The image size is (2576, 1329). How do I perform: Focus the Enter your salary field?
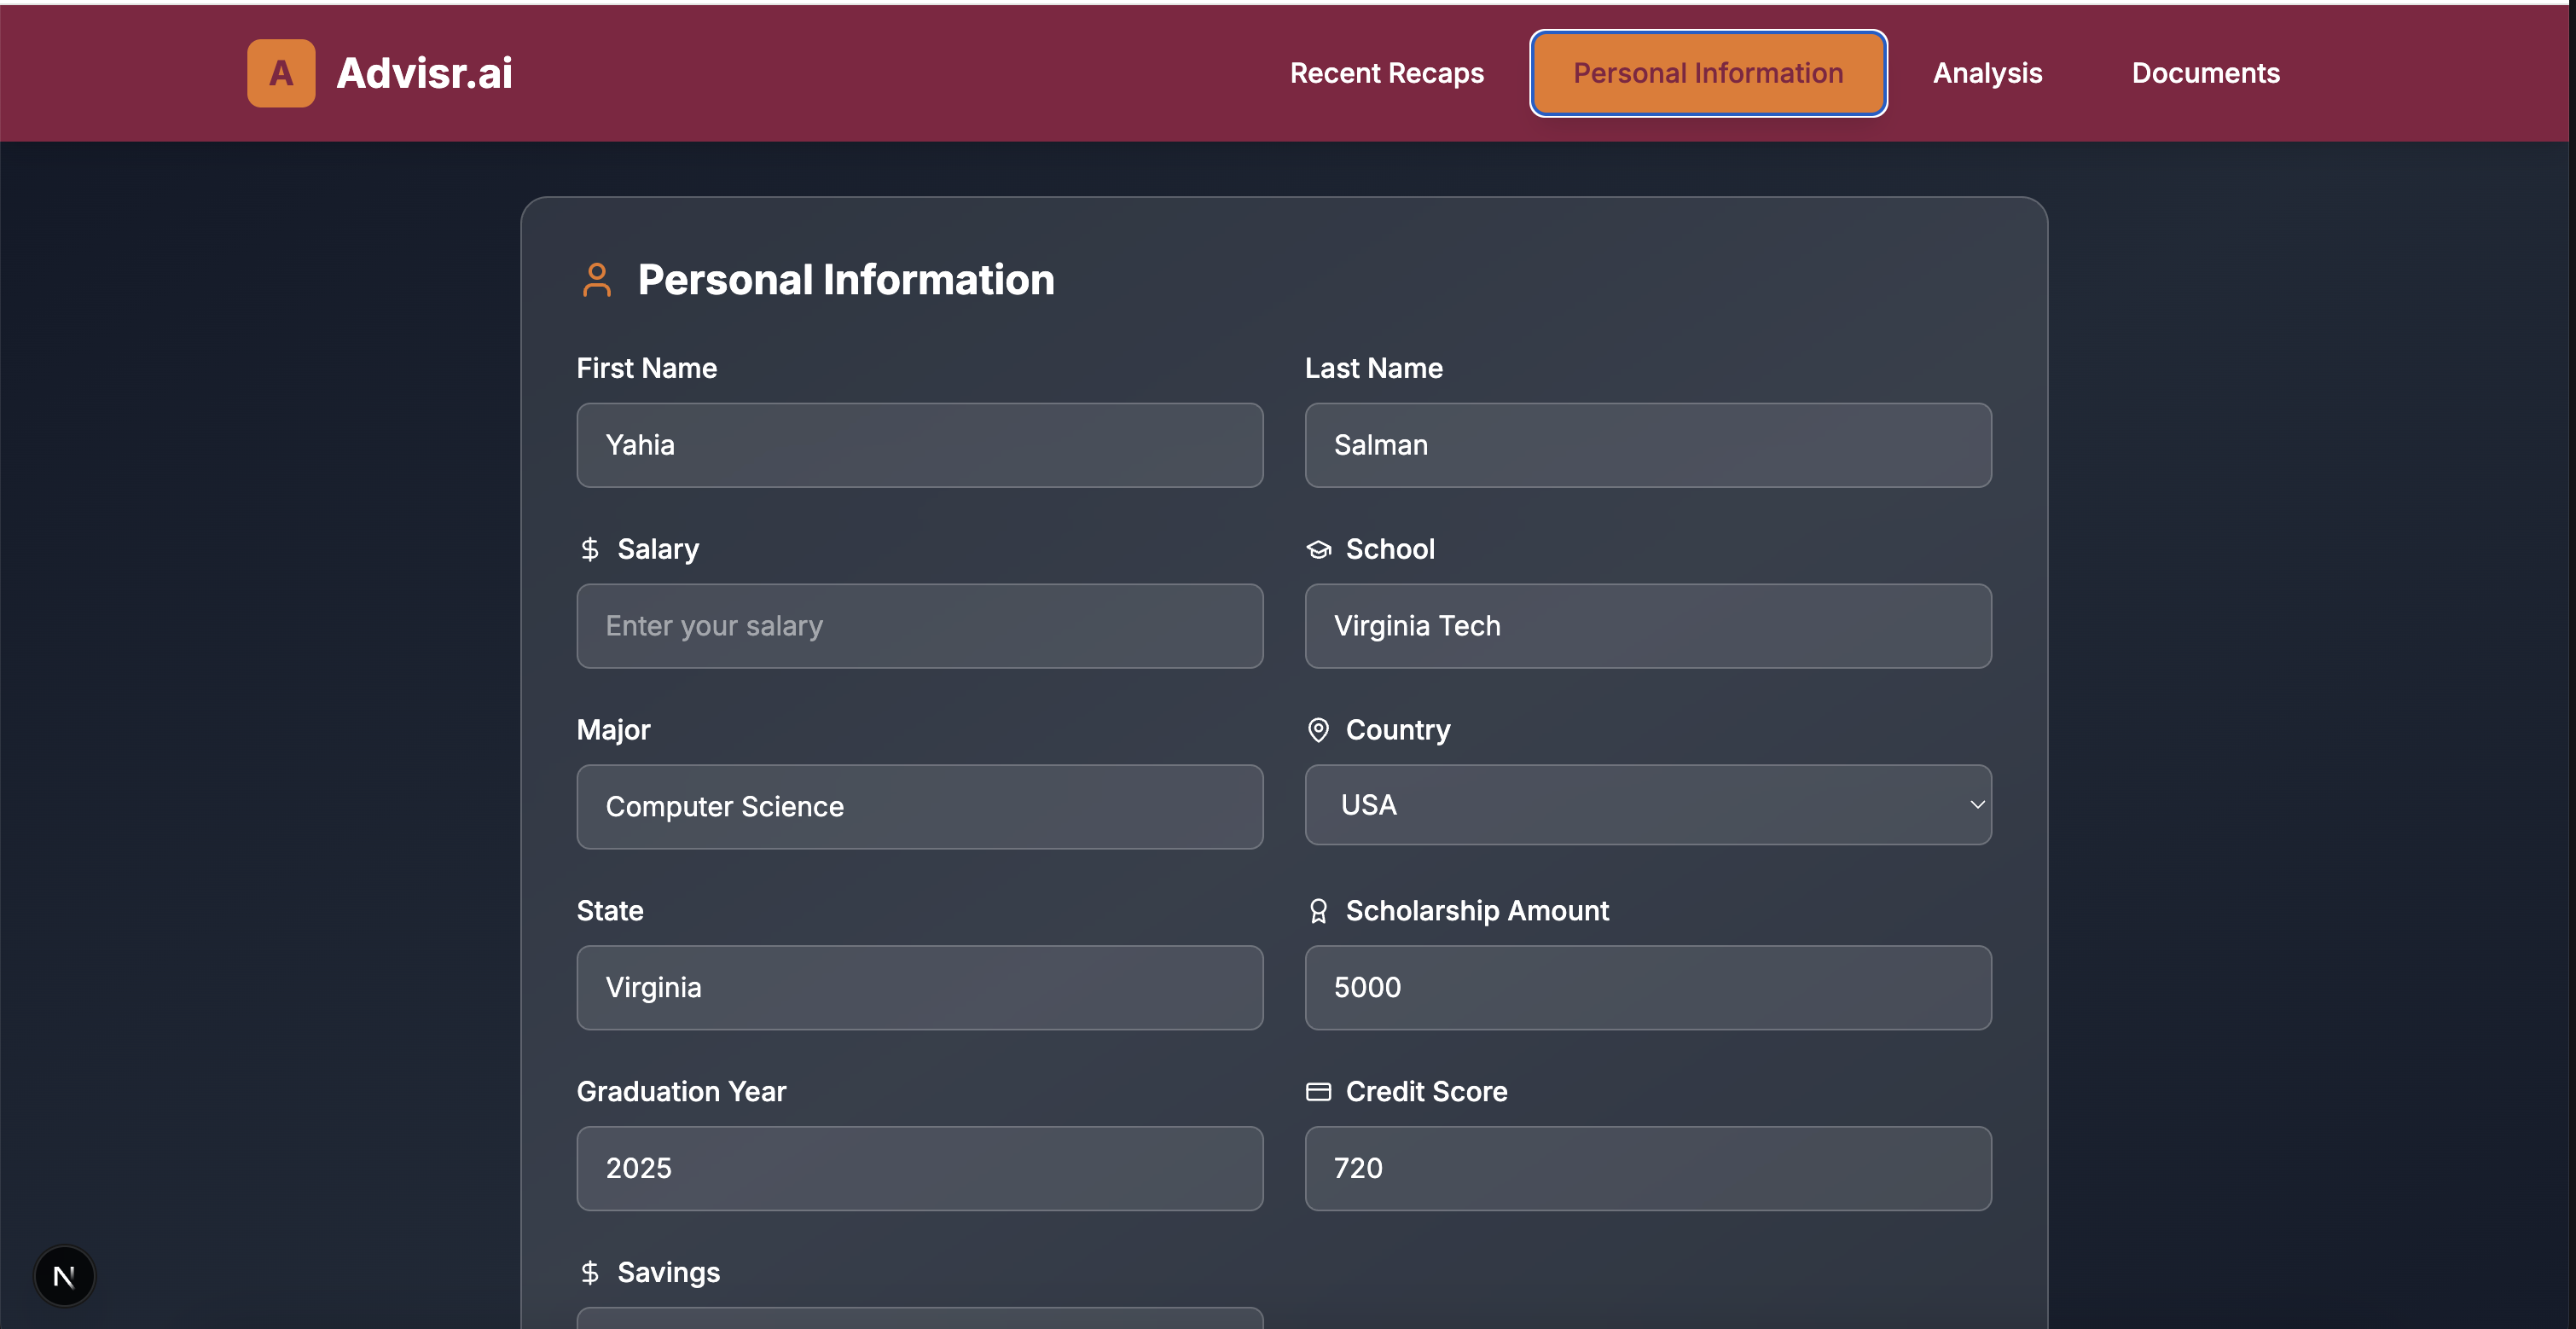pyautogui.click(x=919, y=626)
